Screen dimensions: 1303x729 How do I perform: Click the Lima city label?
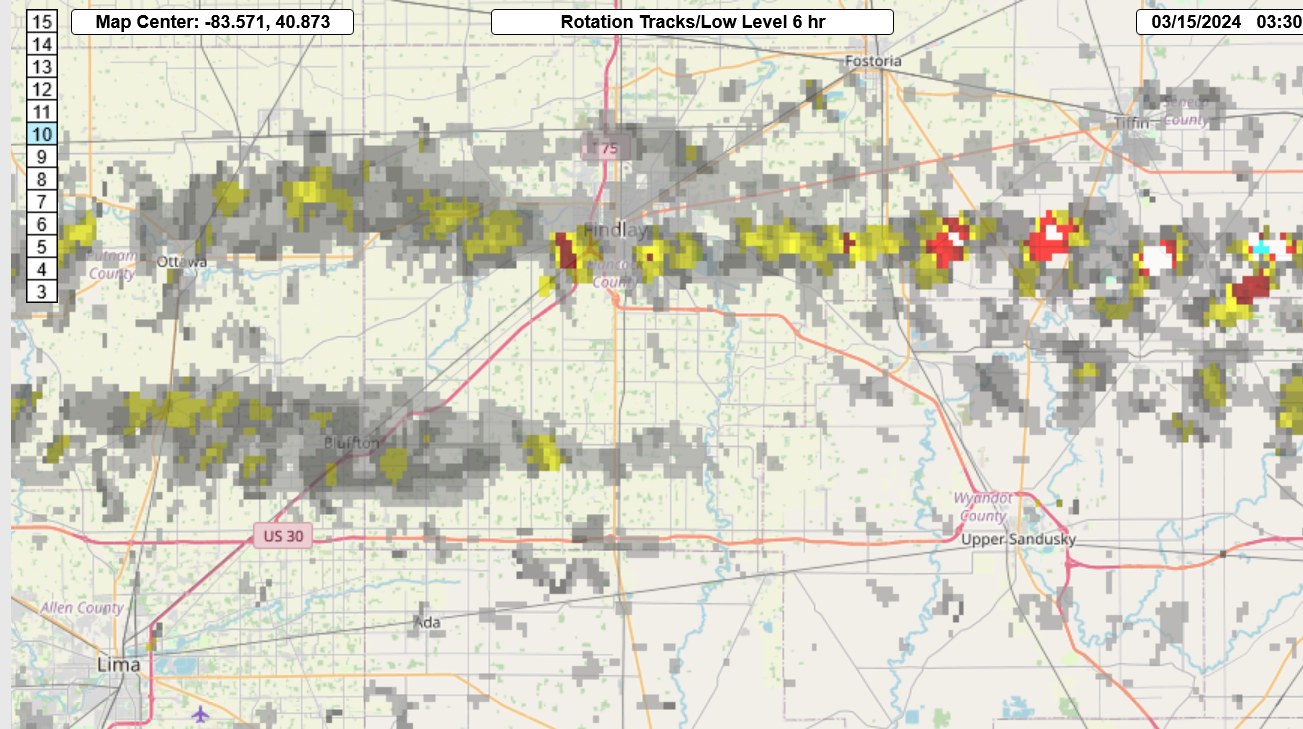point(118,664)
